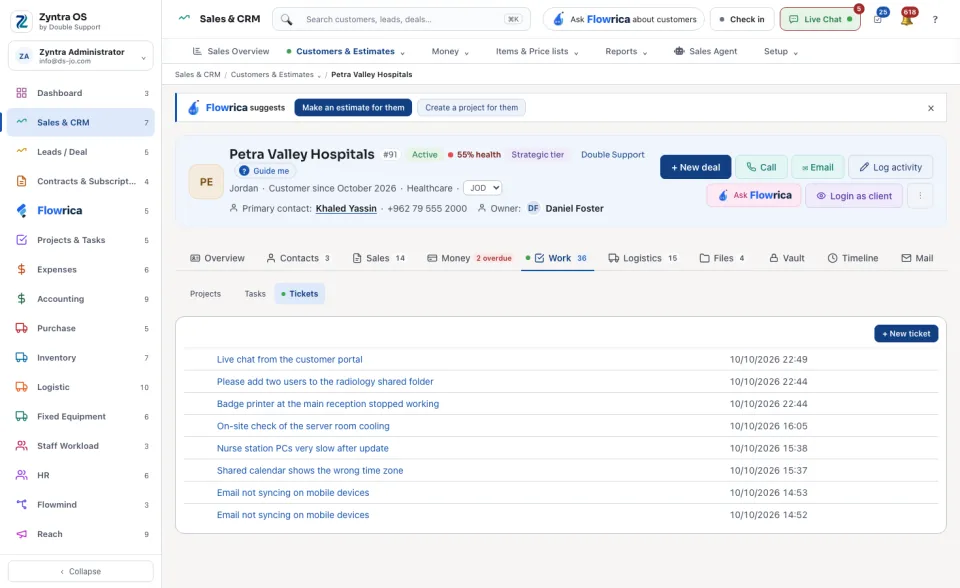Expand the Money dropdown in top nav
Viewport: 960px width, 588px height.
450,51
